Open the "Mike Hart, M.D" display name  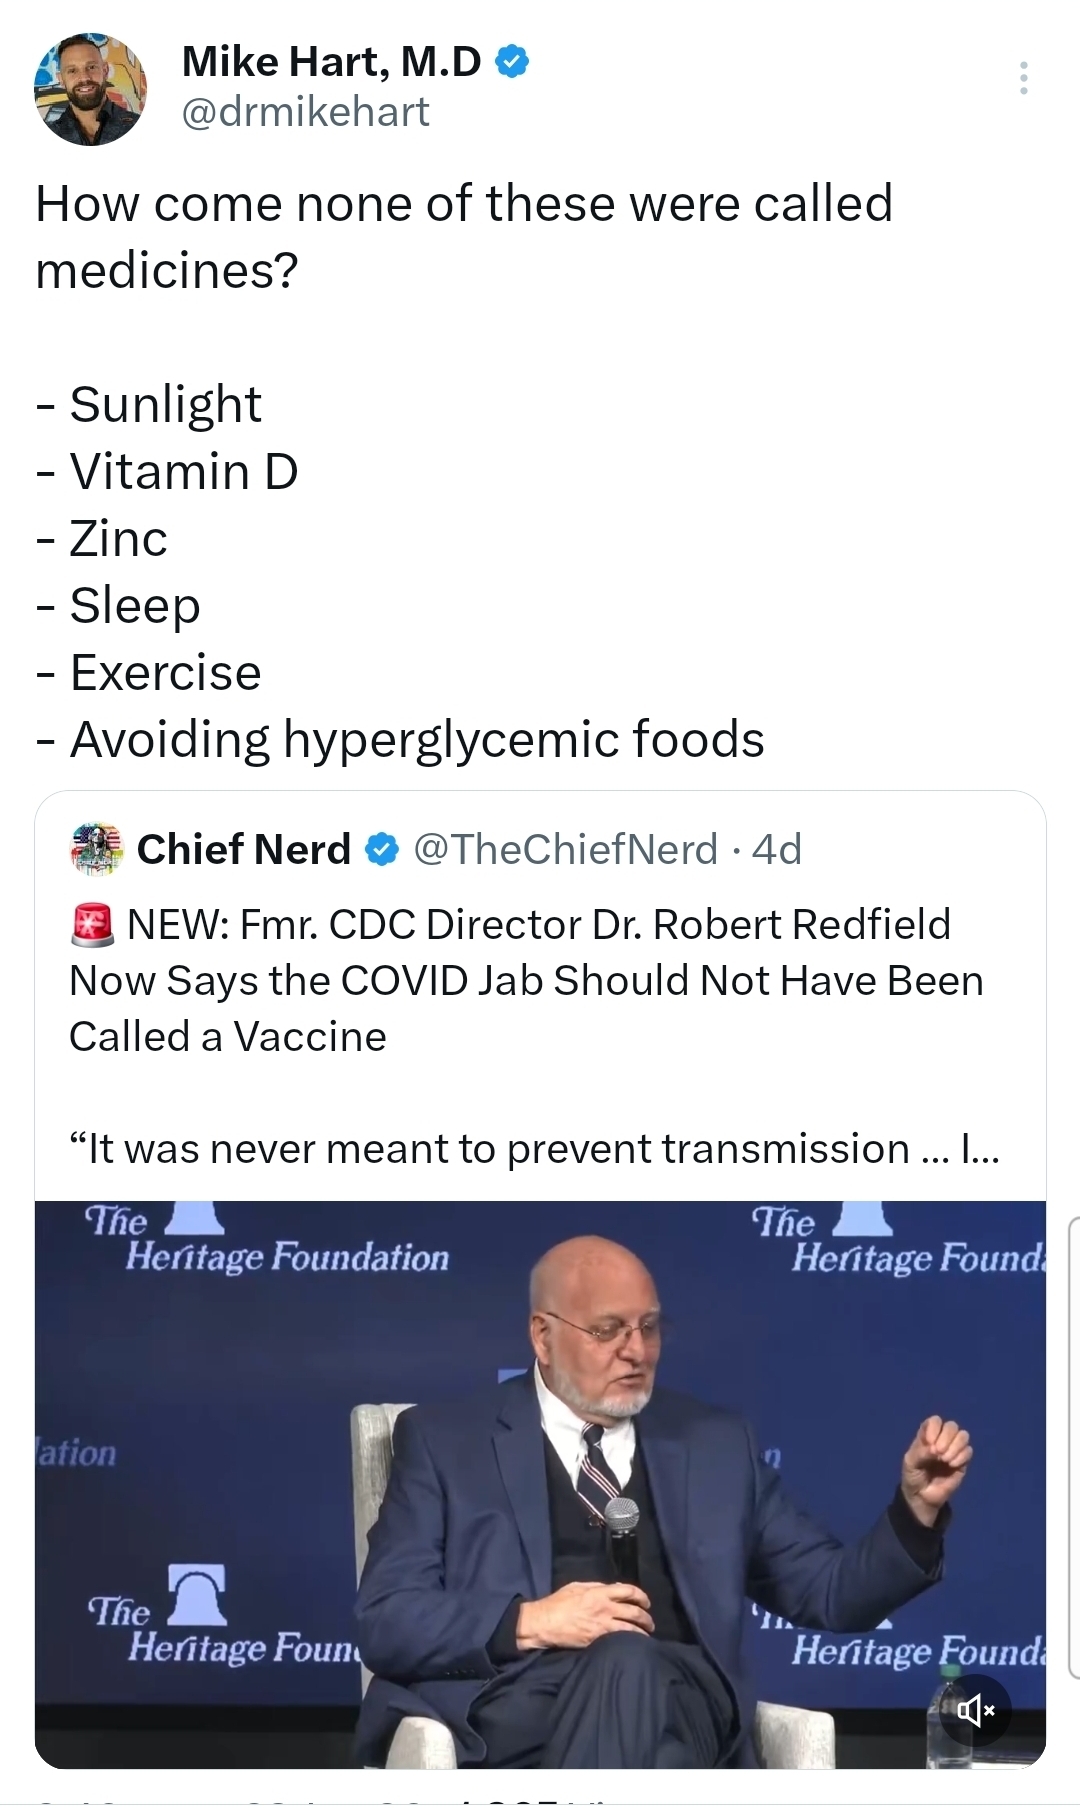(332, 62)
